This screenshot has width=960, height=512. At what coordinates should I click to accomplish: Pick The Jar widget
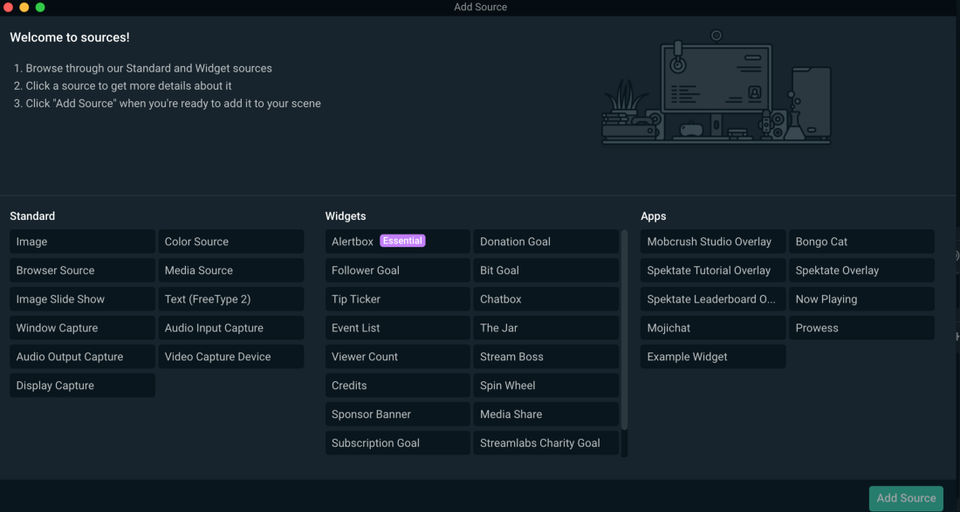click(x=546, y=328)
